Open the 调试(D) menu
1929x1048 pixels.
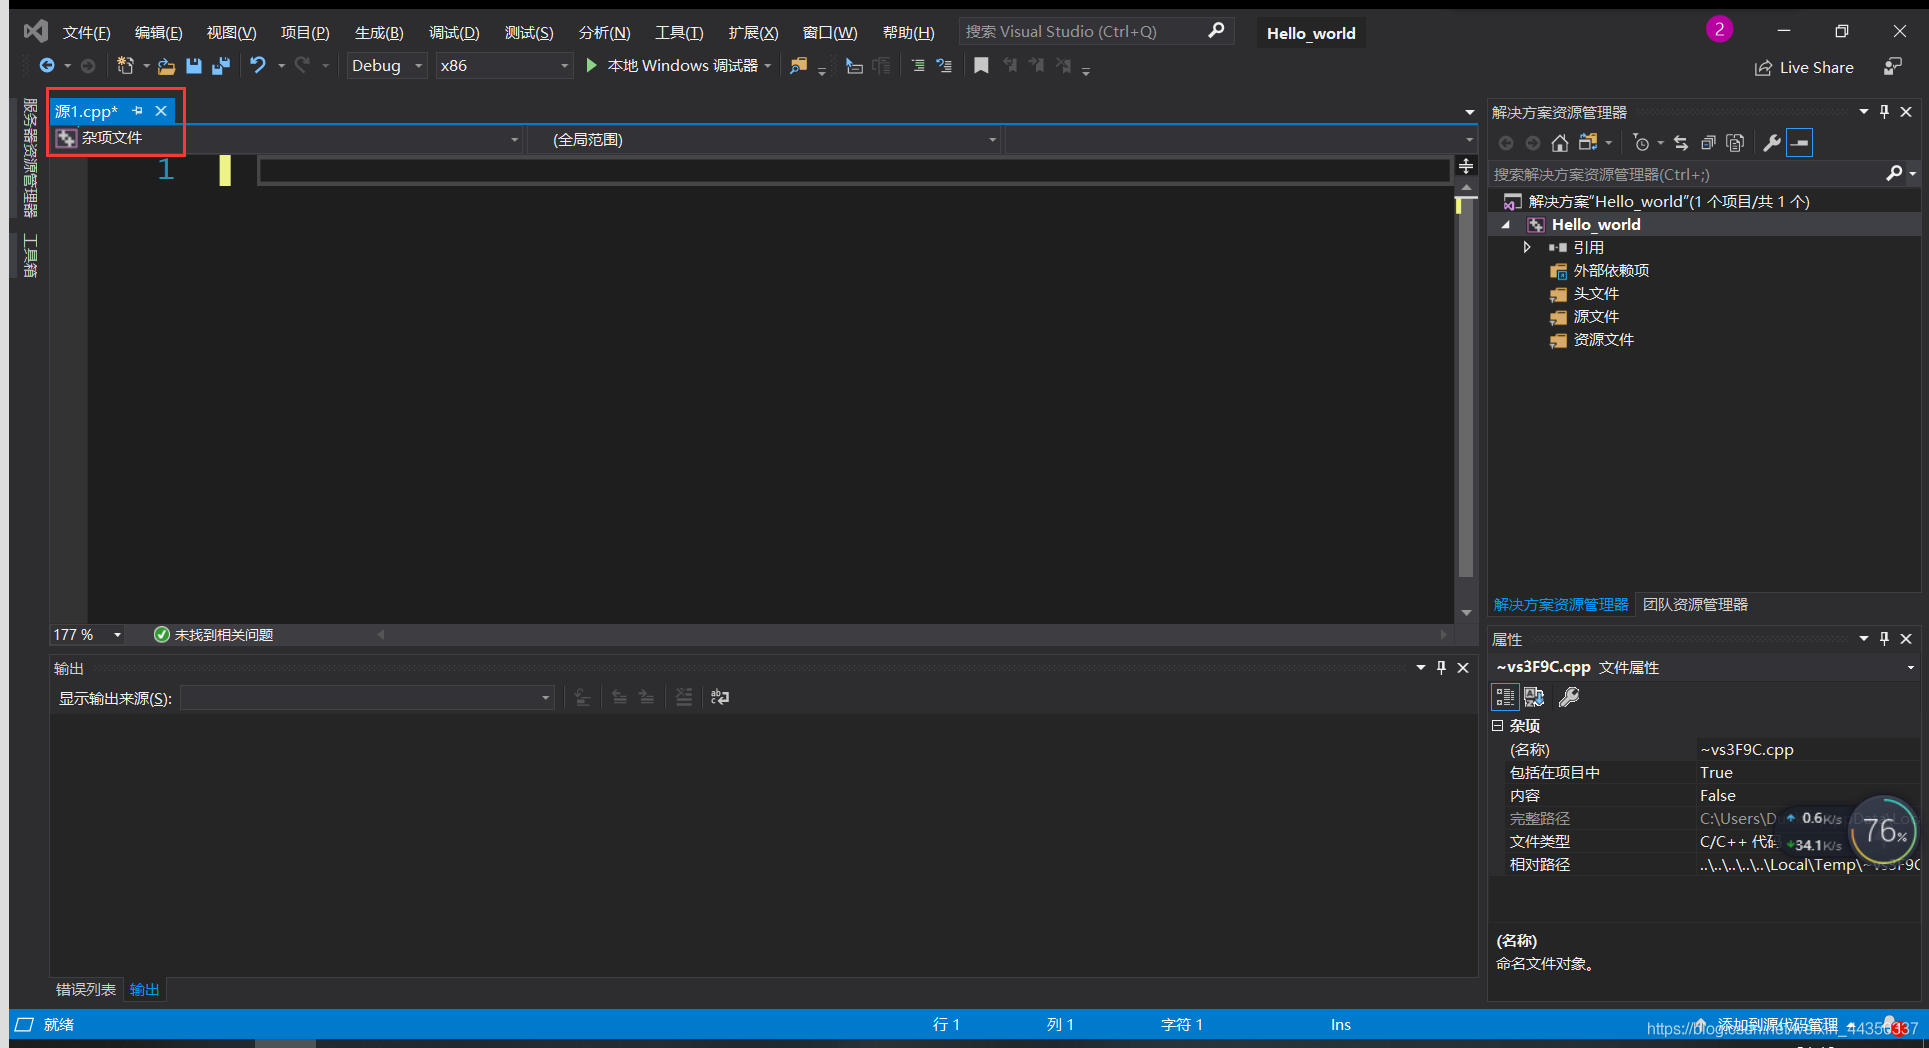(x=454, y=31)
